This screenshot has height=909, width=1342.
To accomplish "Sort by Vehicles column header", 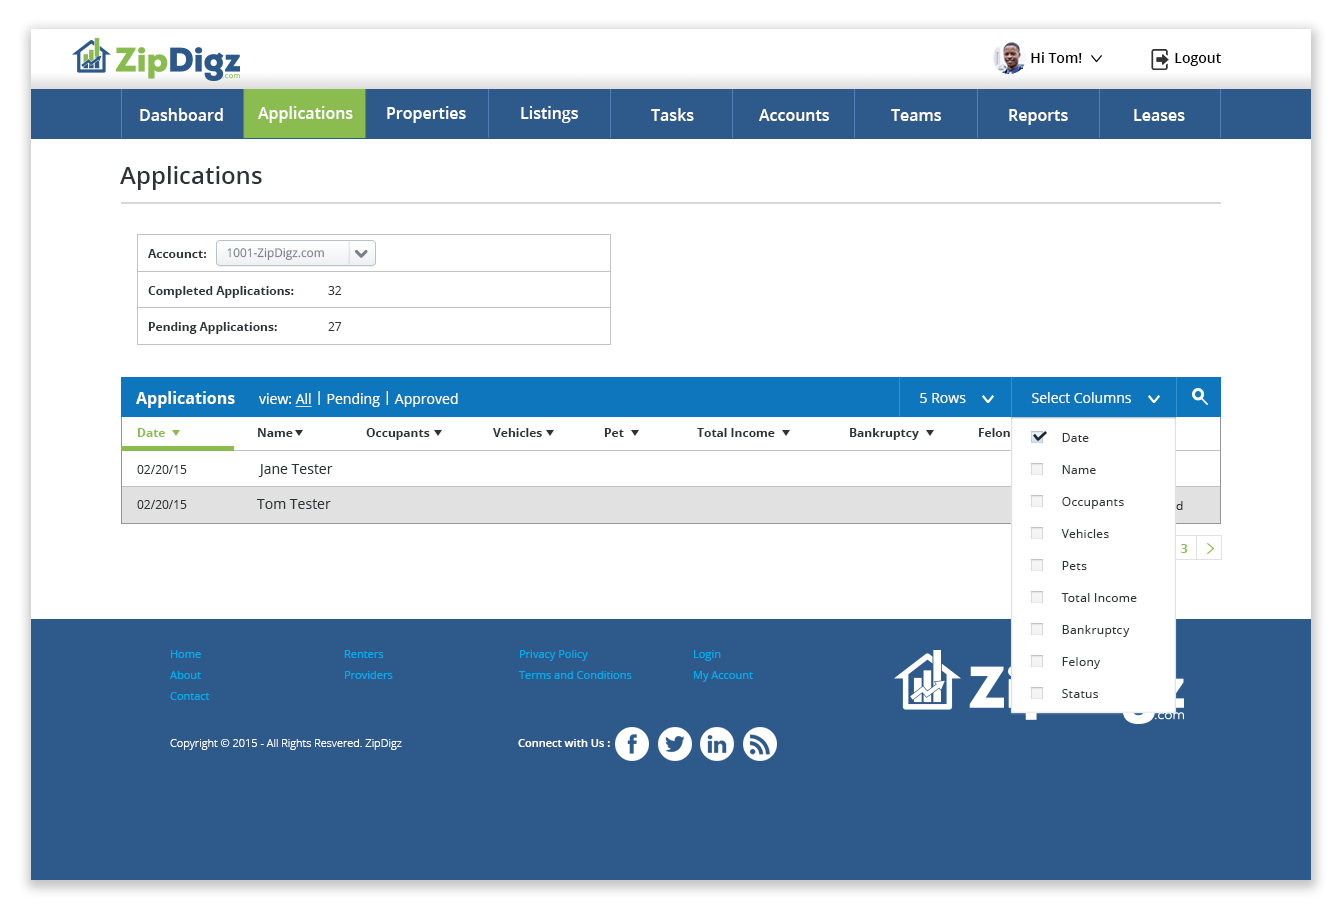I will click(523, 433).
